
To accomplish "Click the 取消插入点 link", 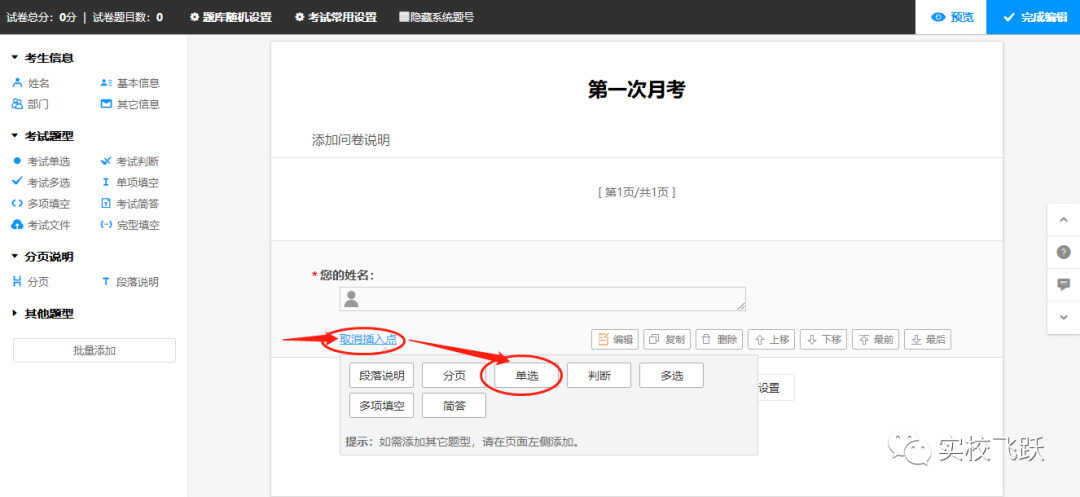I will coord(368,339).
